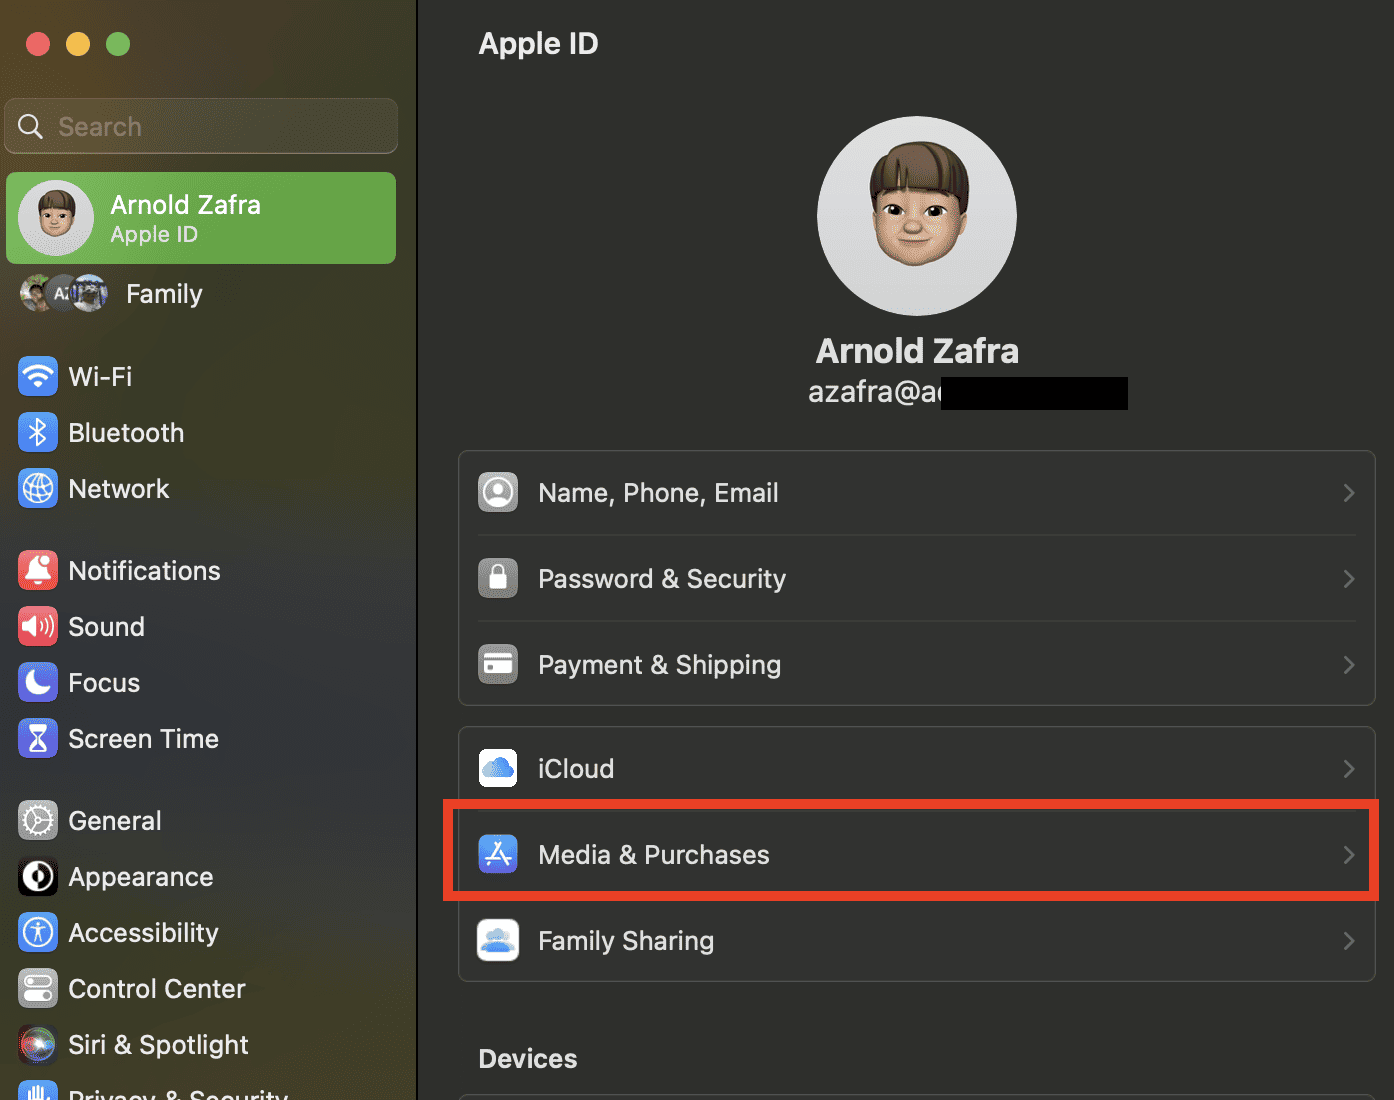This screenshot has height=1100, width=1394.
Task: Open Family in the sidebar
Action: click(x=163, y=294)
